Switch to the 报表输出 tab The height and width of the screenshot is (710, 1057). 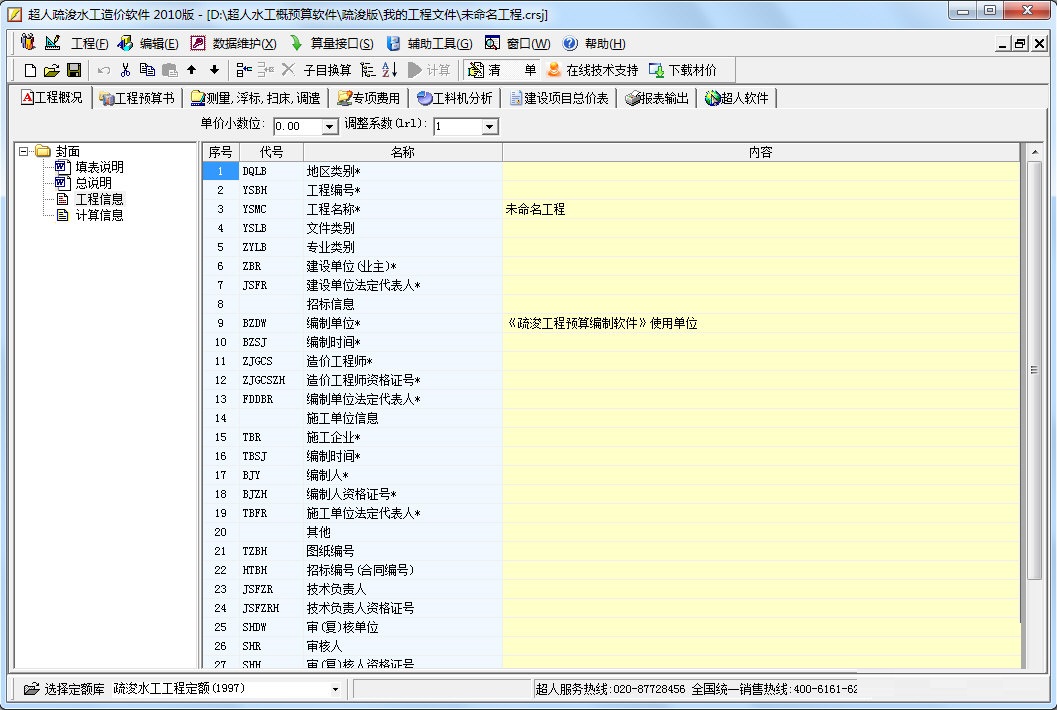coord(657,98)
